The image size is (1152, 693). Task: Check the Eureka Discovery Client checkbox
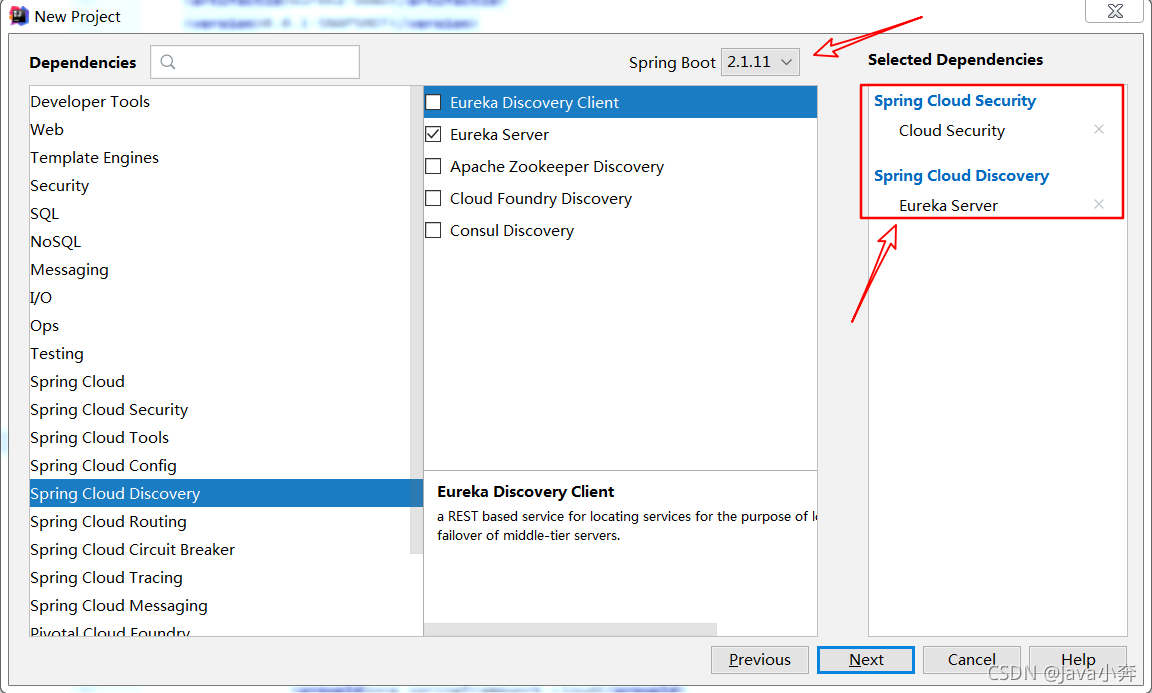(433, 102)
